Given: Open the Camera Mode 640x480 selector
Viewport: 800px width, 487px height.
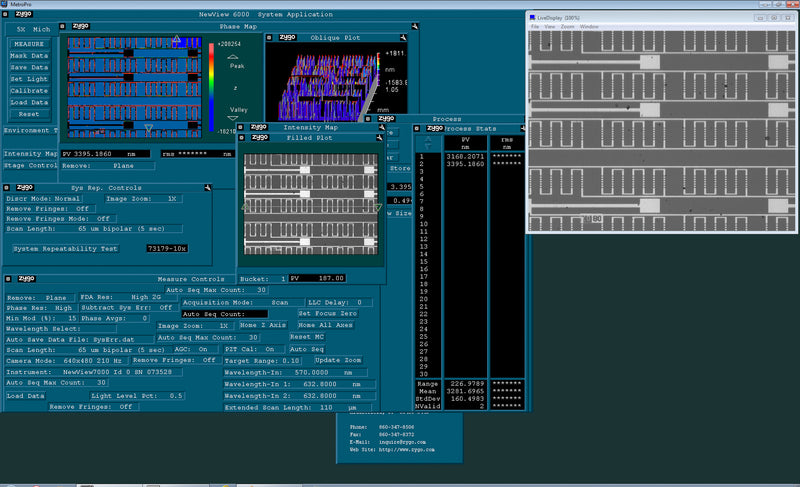Looking at the screenshot, I should click(64, 360).
